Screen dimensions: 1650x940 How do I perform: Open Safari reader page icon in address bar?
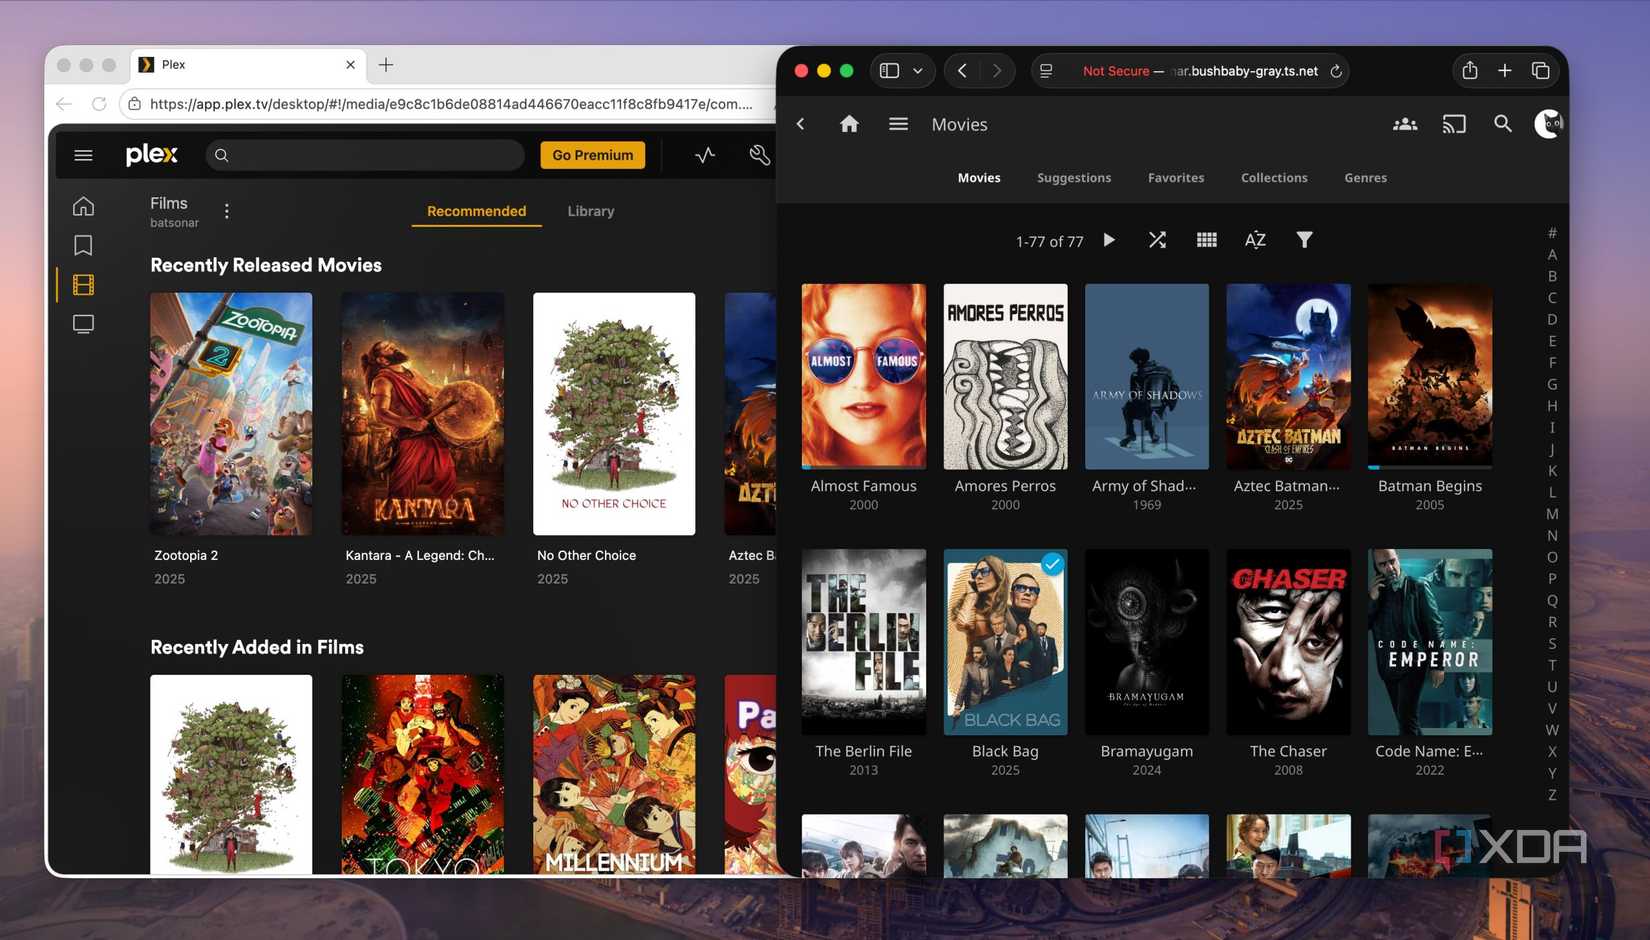(1046, 71)
